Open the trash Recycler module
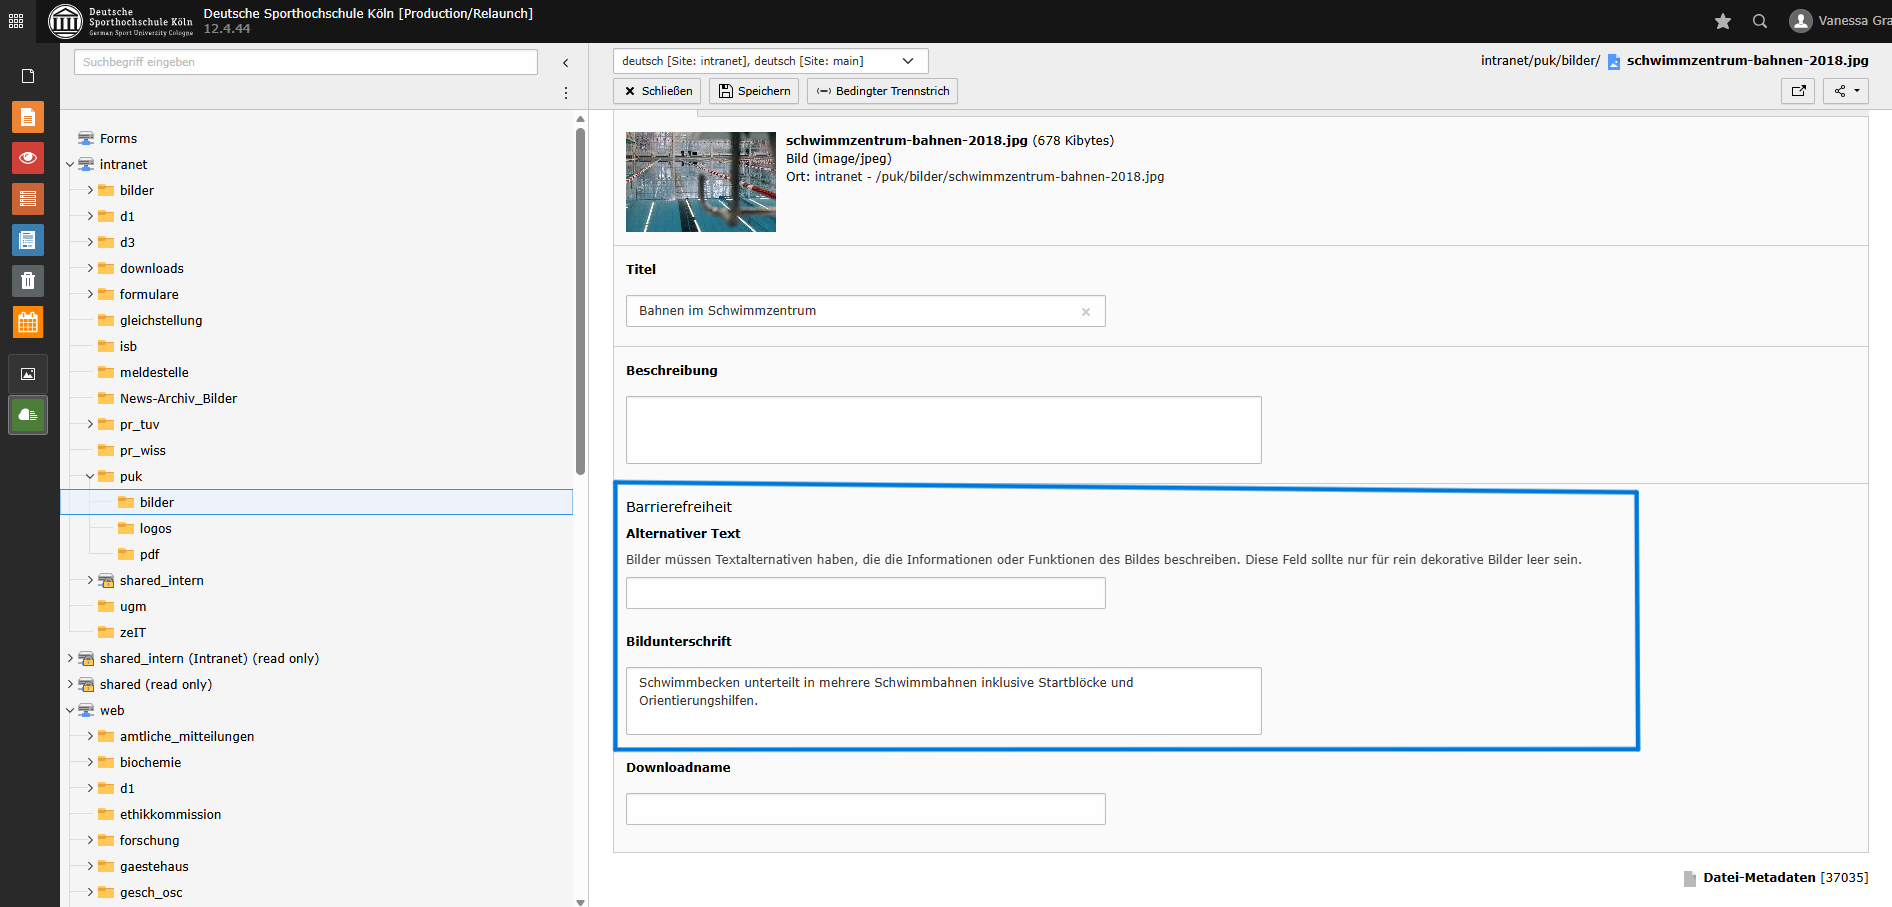Image resolution: width=1892 pixels, height=907 pixels. coord(28,281)
